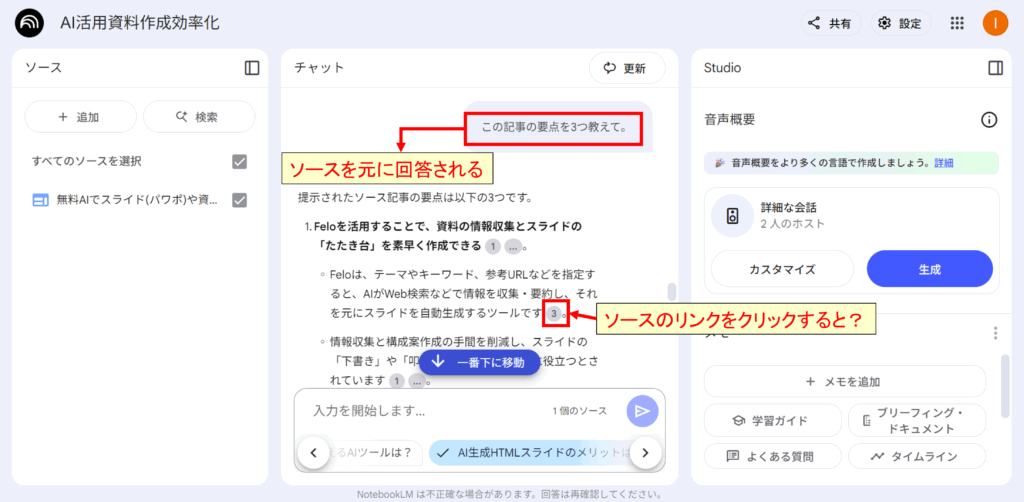Click the refresh chat button
Screen dimensions: 1024x502
click(x=627, y=68)
